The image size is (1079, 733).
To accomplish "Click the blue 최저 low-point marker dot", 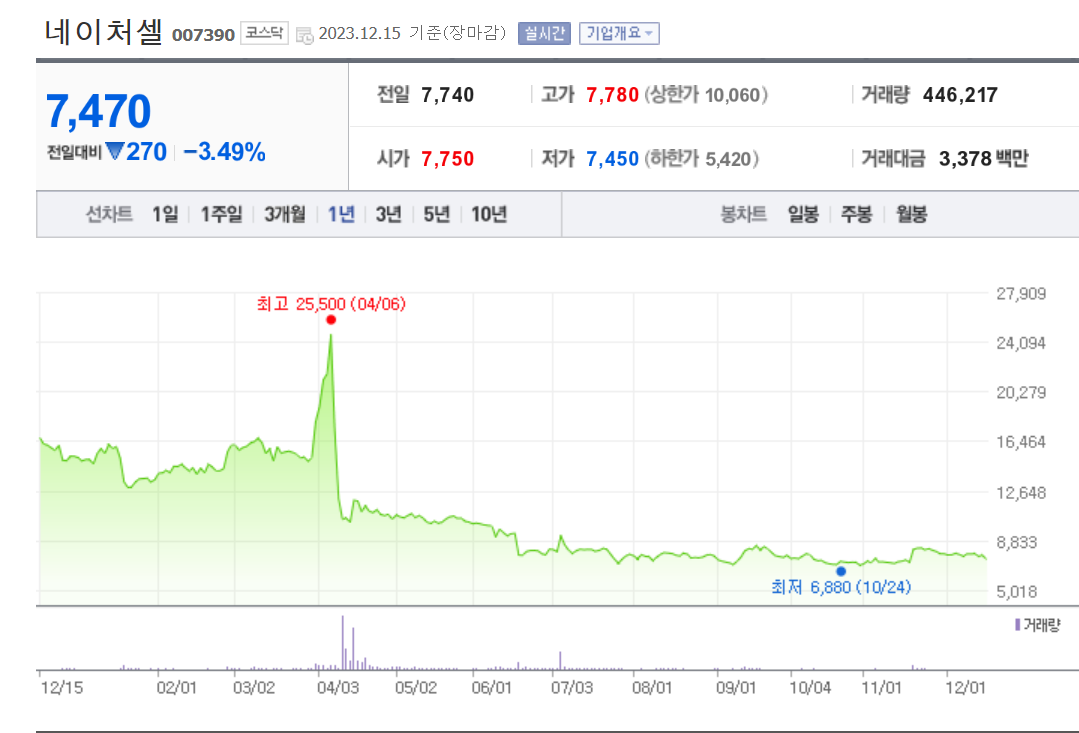I will click(x=841, y=571).
